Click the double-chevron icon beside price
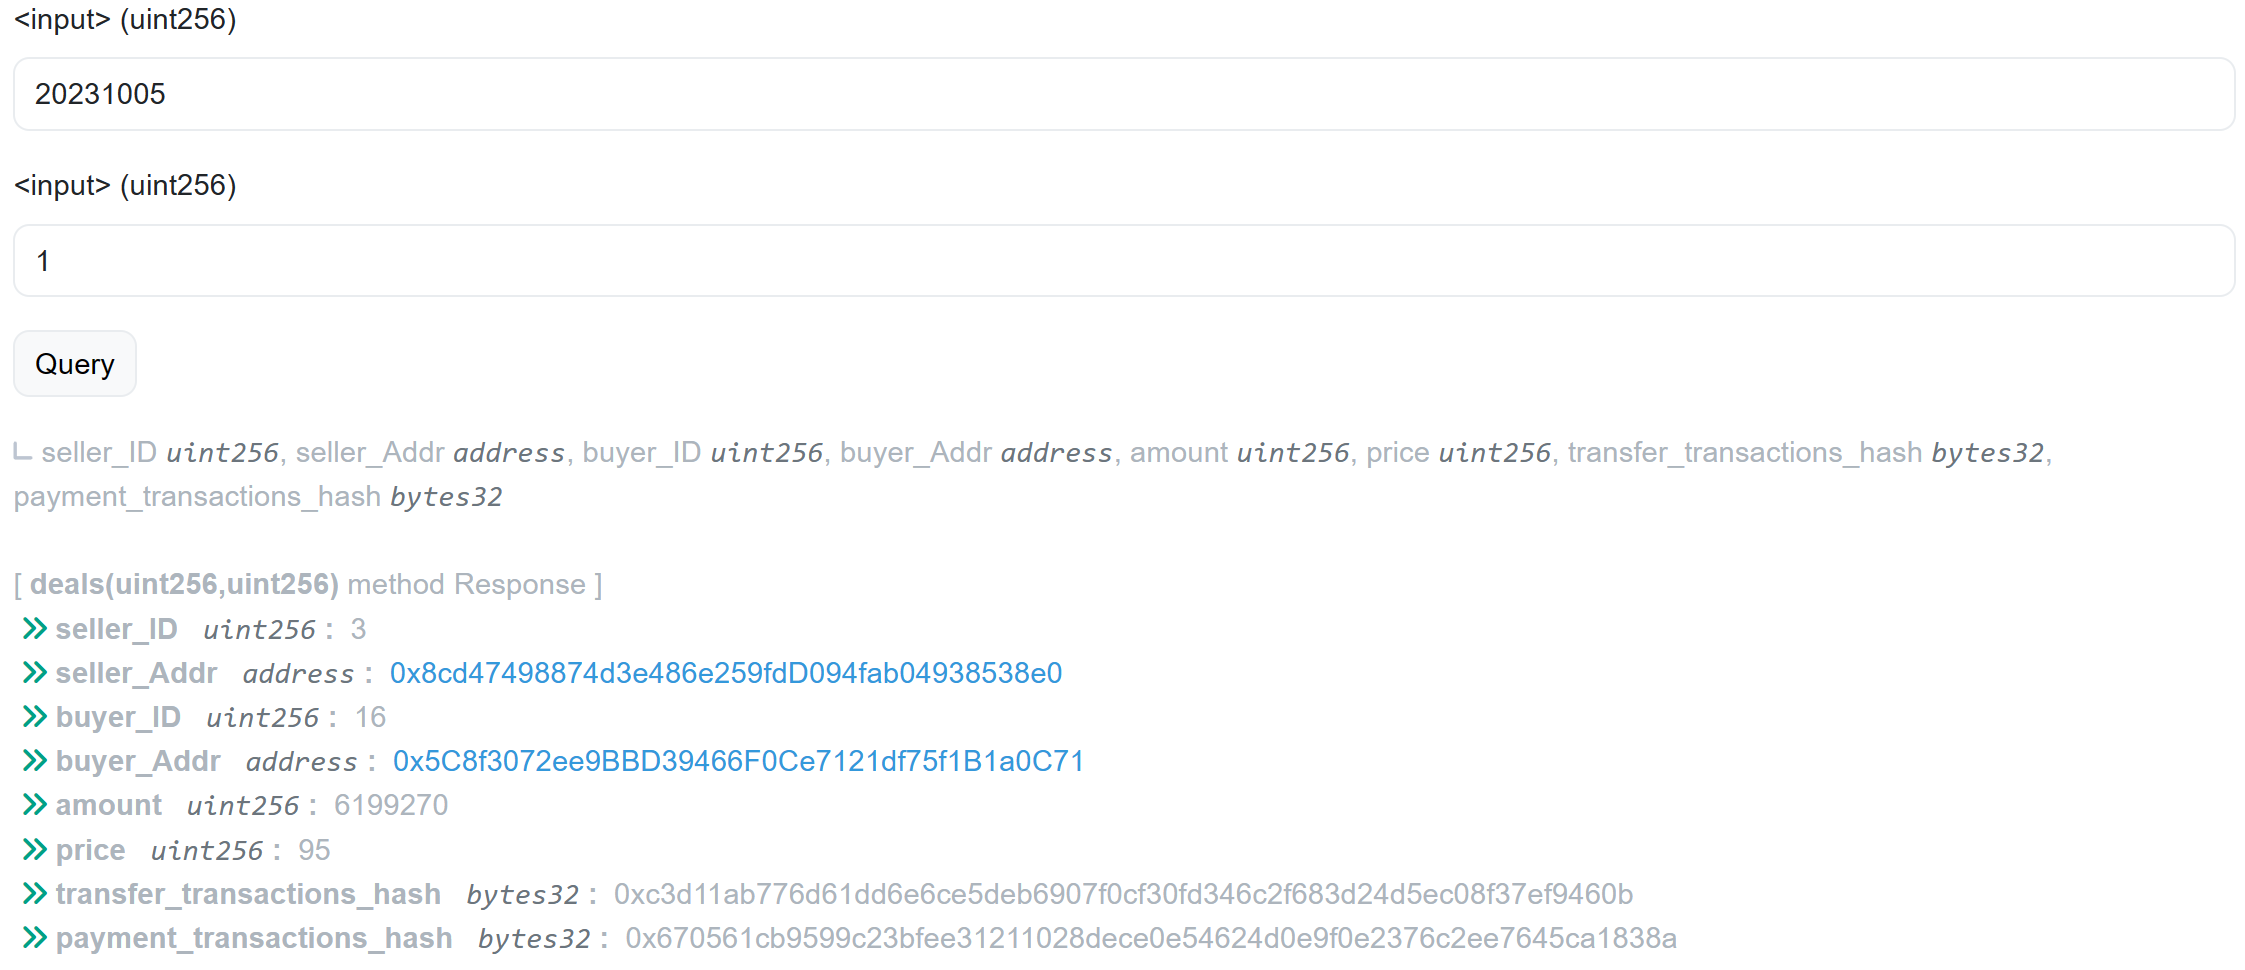The height and width of the screenshot is (970, 2245). pos(35,850)
